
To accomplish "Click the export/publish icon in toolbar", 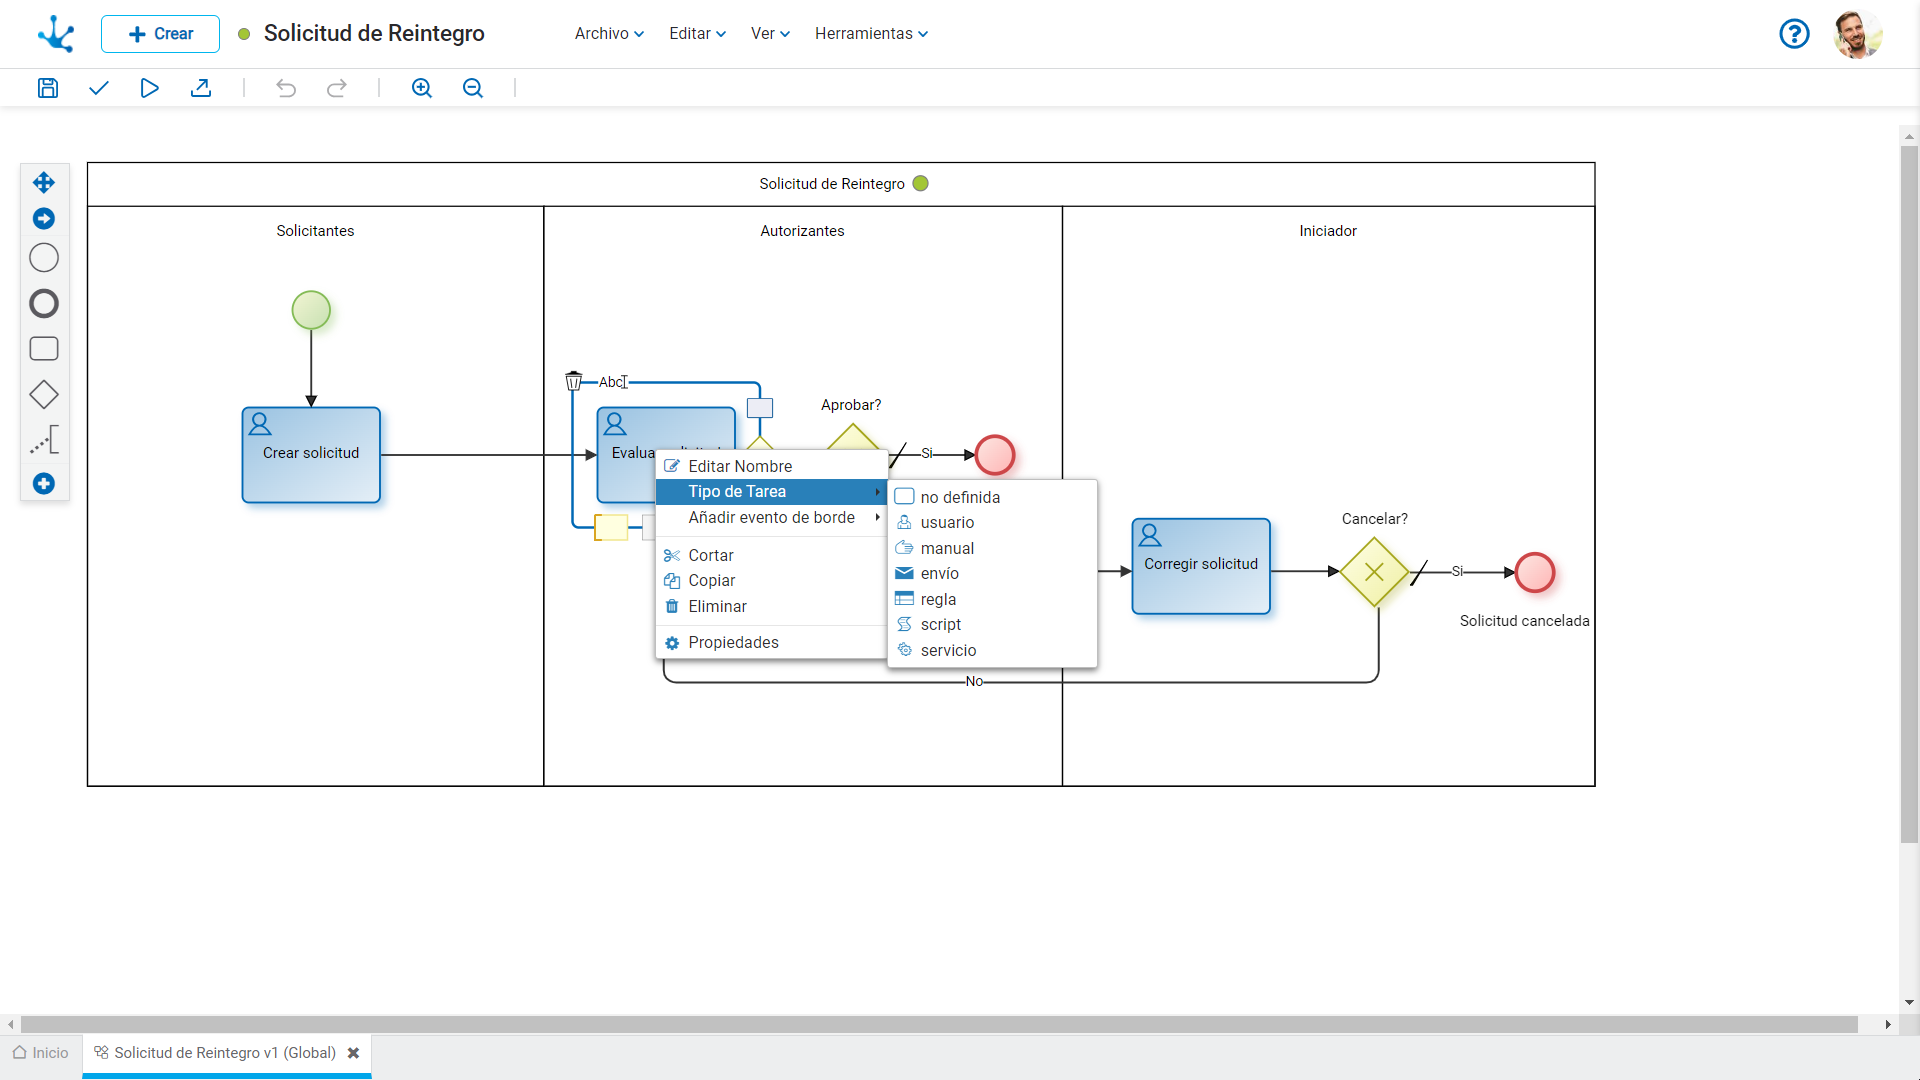I will (x=201, y=88).
